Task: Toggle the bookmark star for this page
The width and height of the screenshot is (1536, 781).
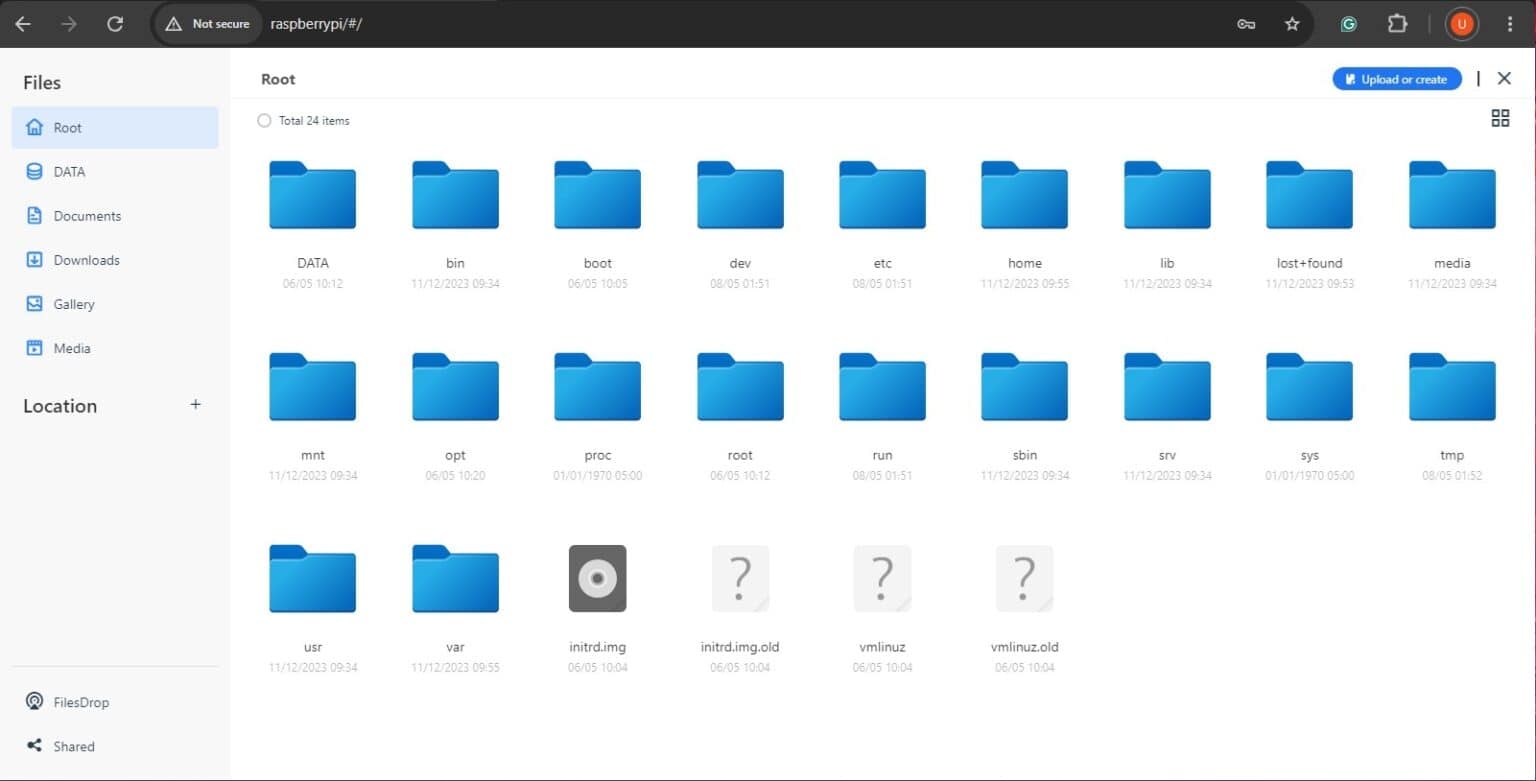Action: tap(1293, 23)
